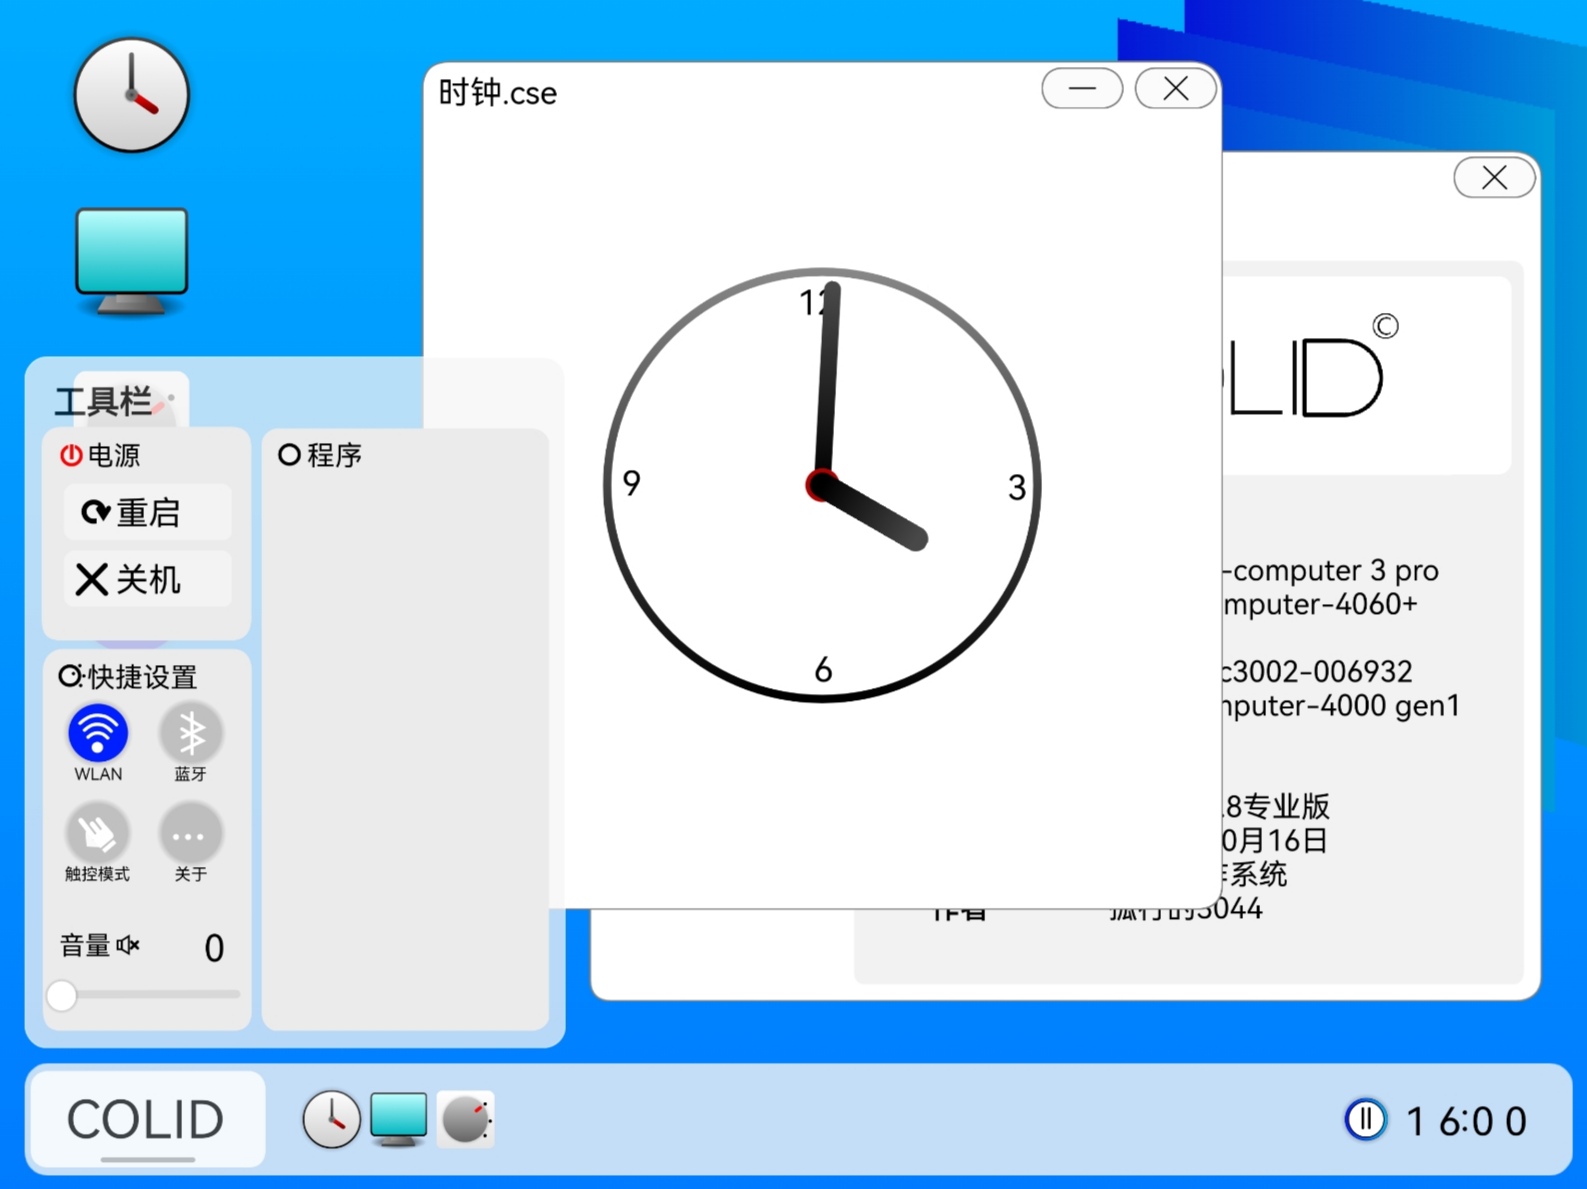Close the 时钟.cse window
Viewport: 1587px width, 1189px height.
click(x=1176, y=89)
